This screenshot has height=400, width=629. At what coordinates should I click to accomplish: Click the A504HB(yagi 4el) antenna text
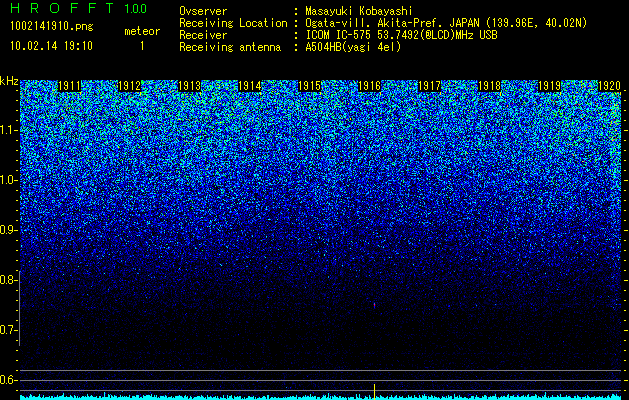click(x=353, y=47)
